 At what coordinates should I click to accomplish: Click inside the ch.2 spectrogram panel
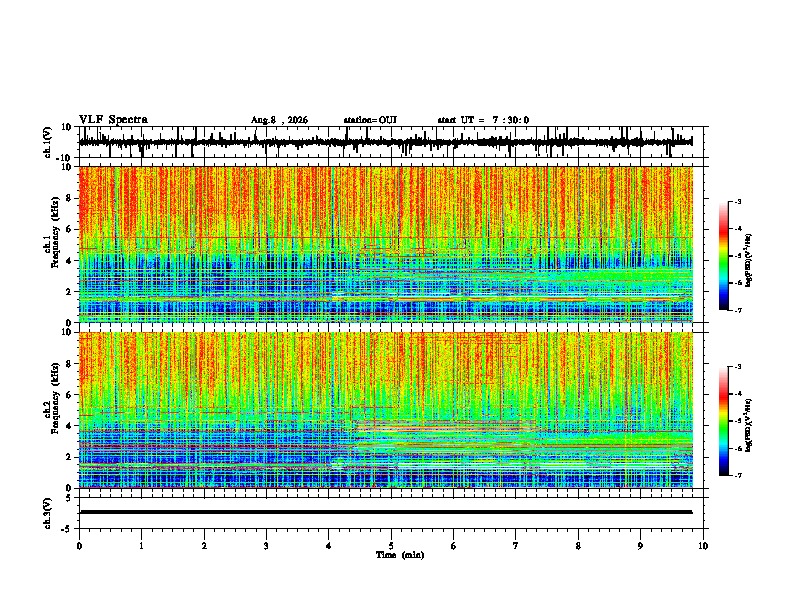pos(386,410)
